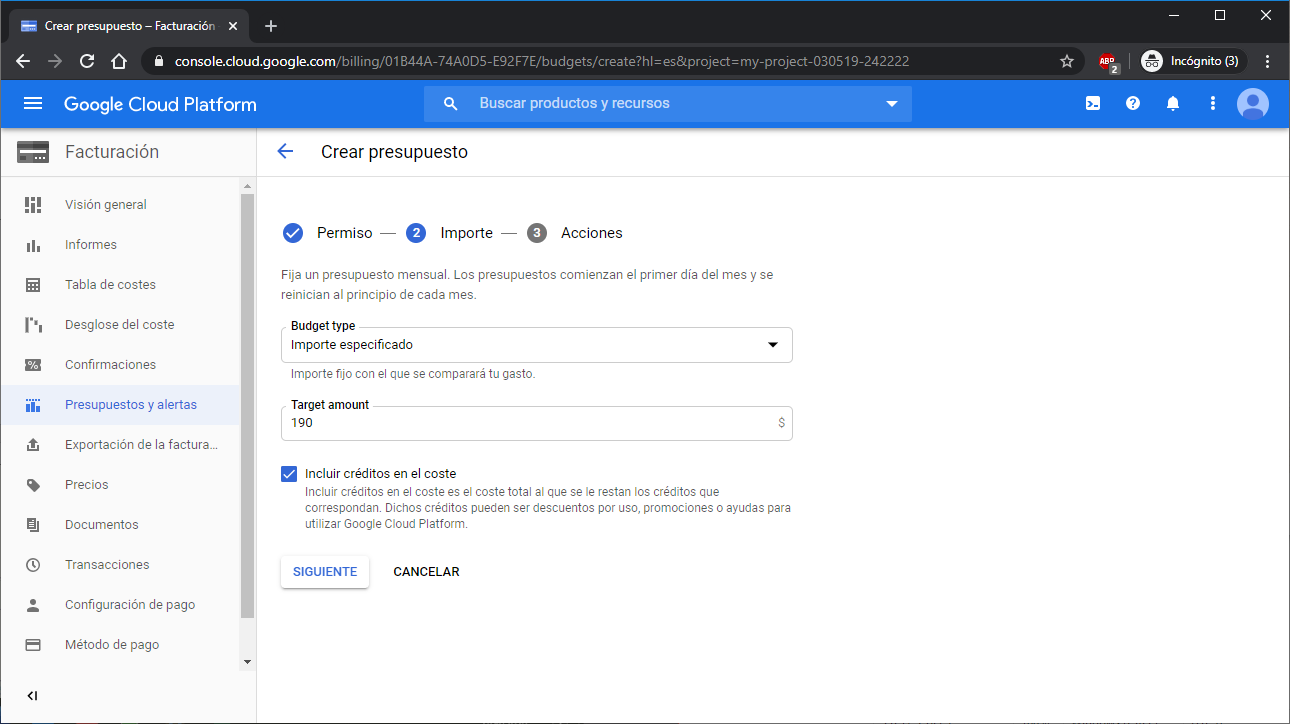Open Transacciones in the sidebar
Image resolution: width=1290 pixels, height=724 pixels.
[107, 565]
